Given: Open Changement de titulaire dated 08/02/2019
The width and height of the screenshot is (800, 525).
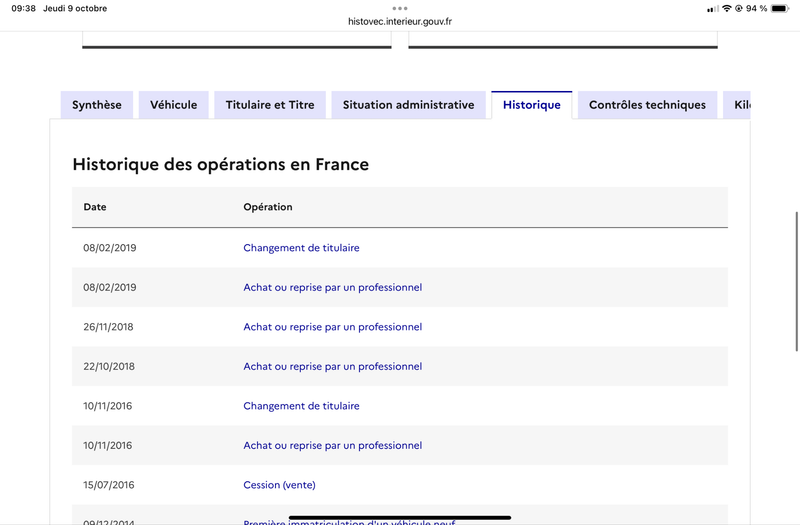Looking at the screenshot, I should coord(301,248).
